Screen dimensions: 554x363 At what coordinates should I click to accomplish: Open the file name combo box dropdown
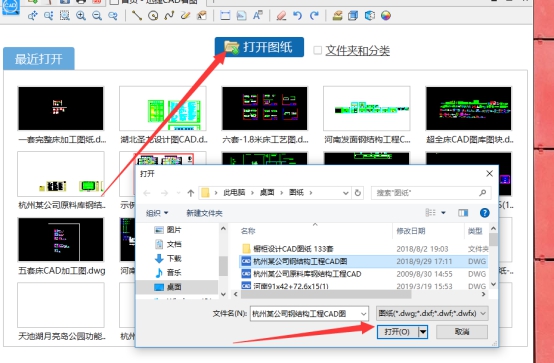[363, 314]
